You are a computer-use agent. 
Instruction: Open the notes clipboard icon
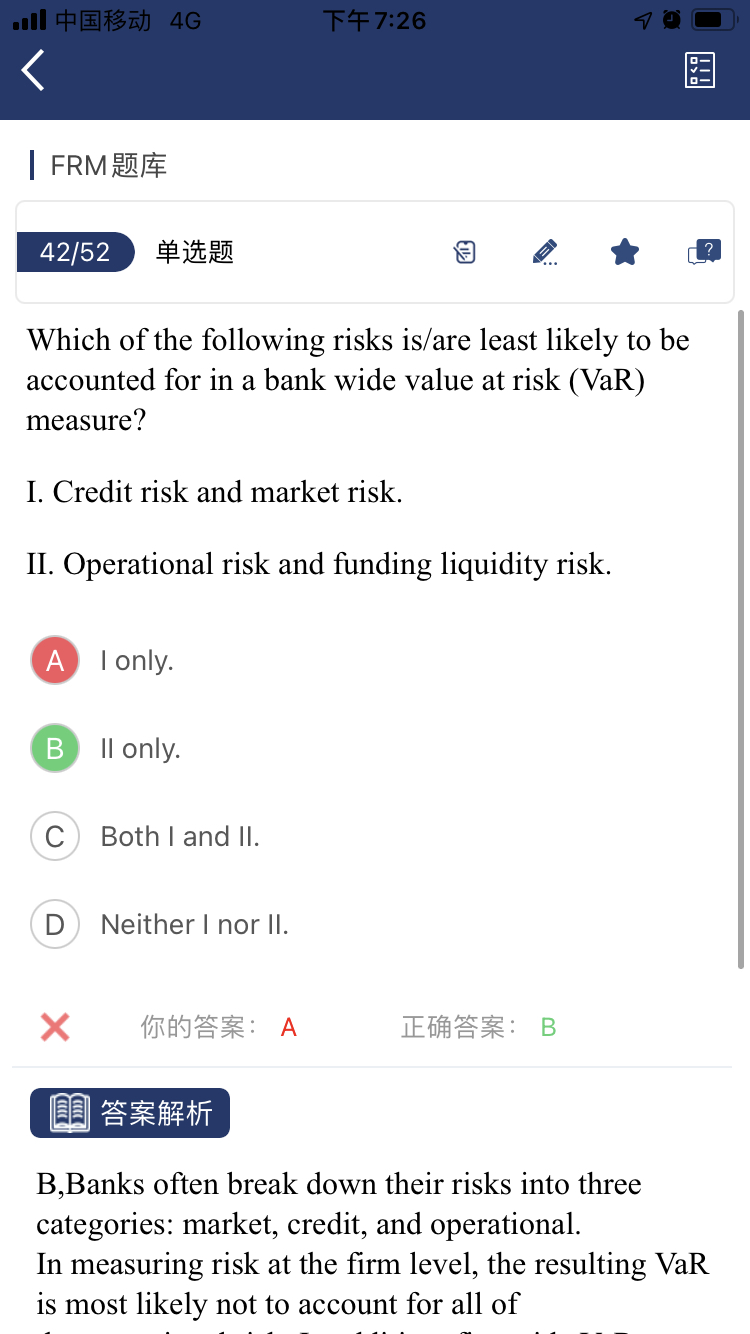click(465, 252)
